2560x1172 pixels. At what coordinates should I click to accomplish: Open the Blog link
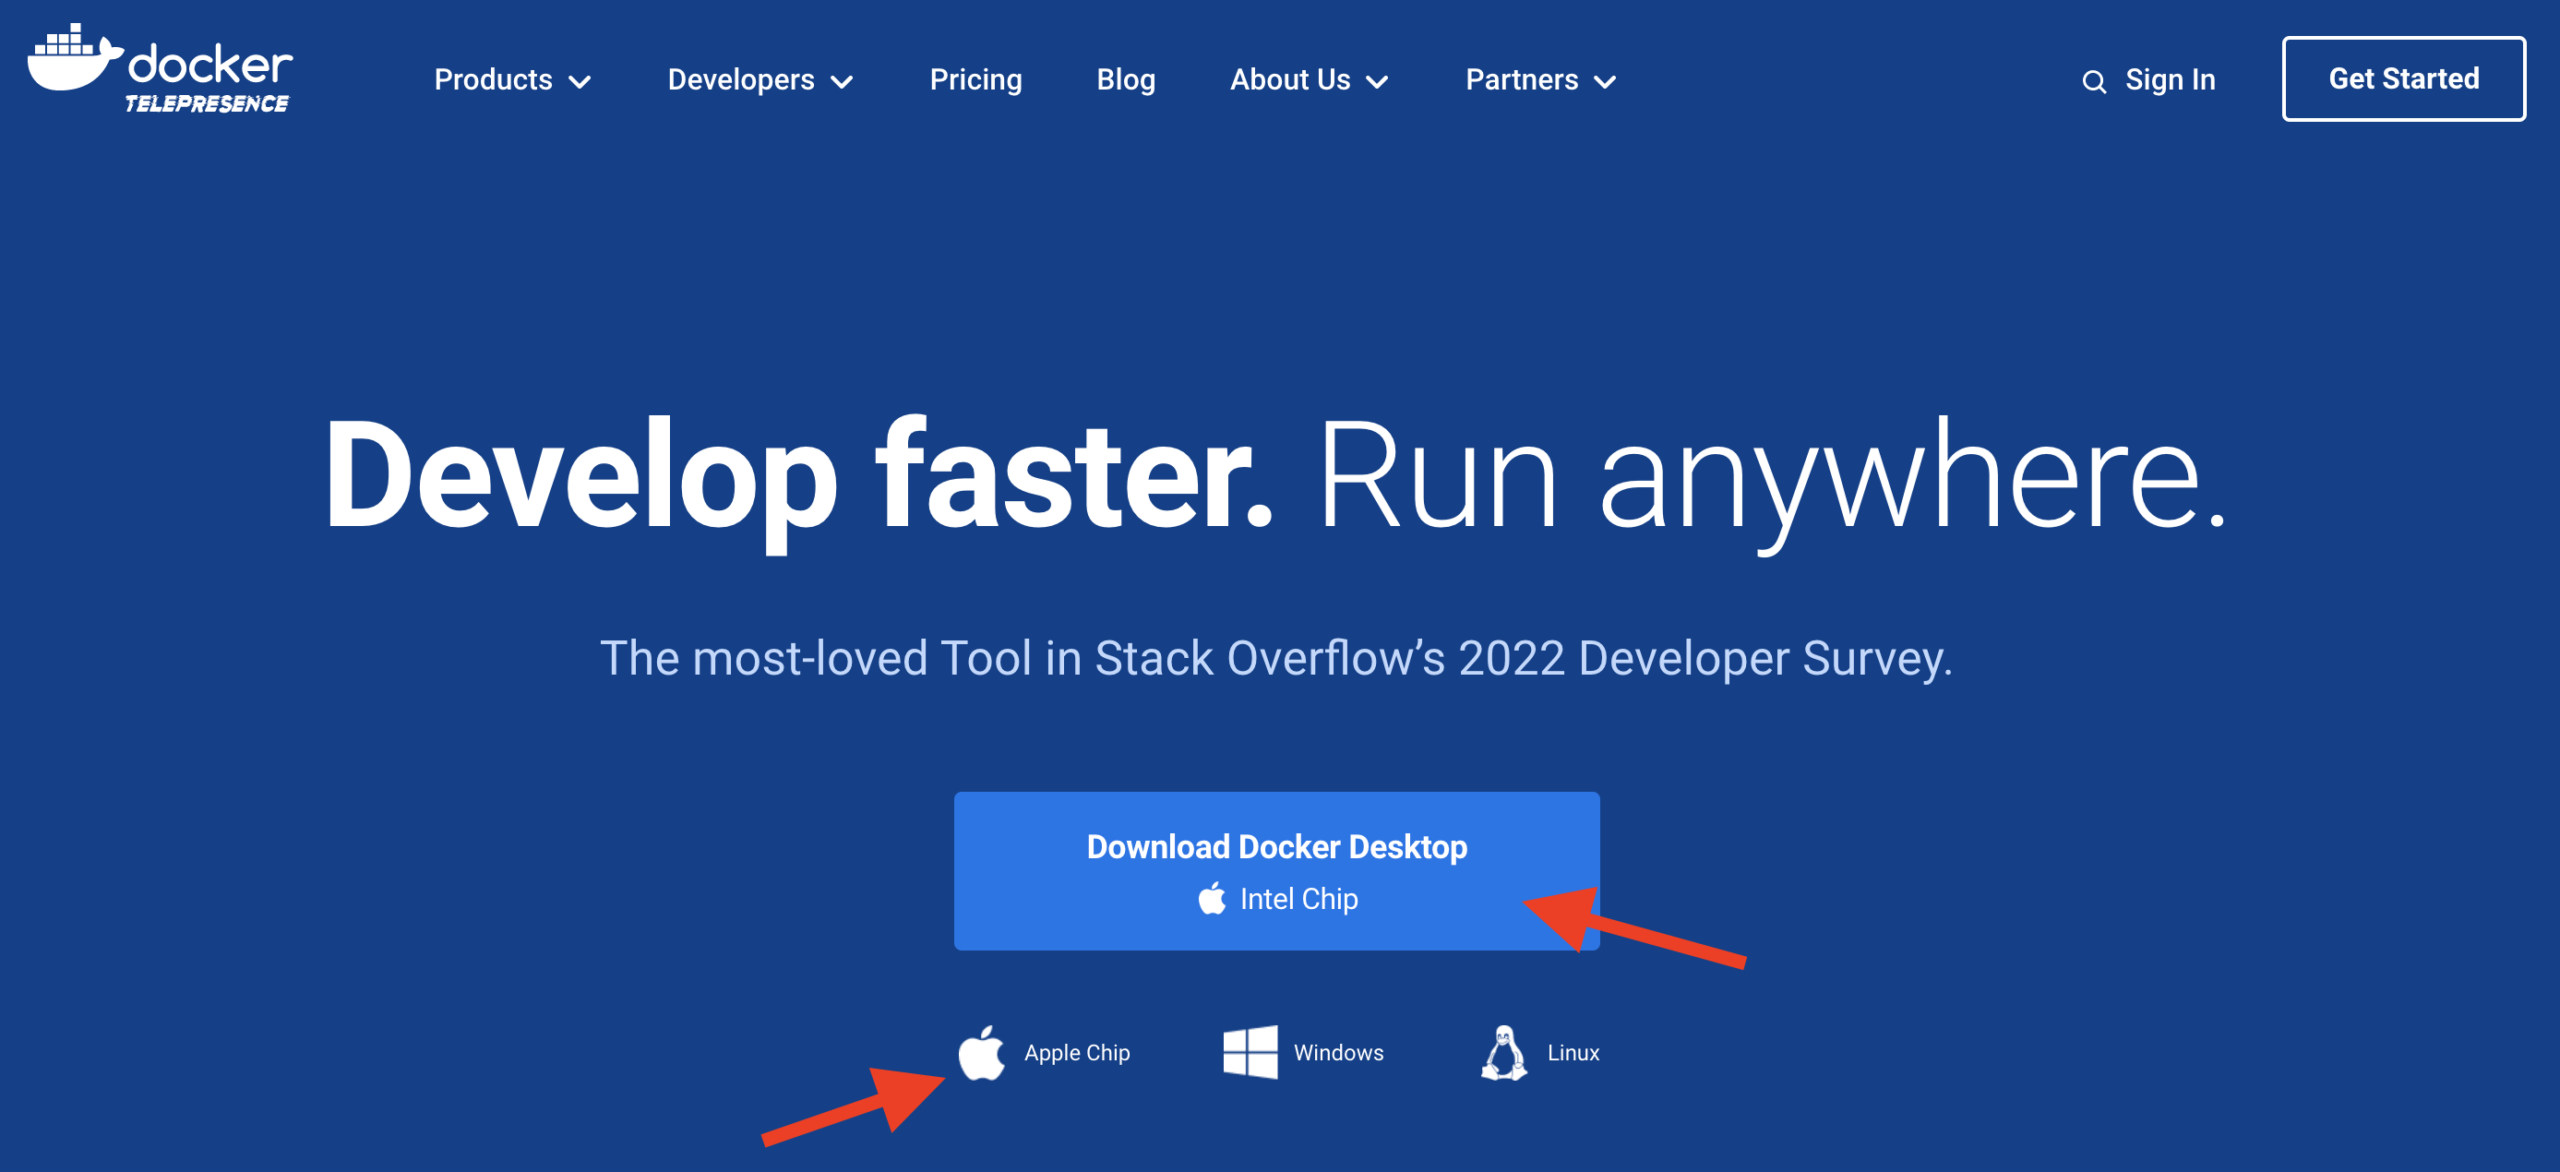pos(1126,80)
